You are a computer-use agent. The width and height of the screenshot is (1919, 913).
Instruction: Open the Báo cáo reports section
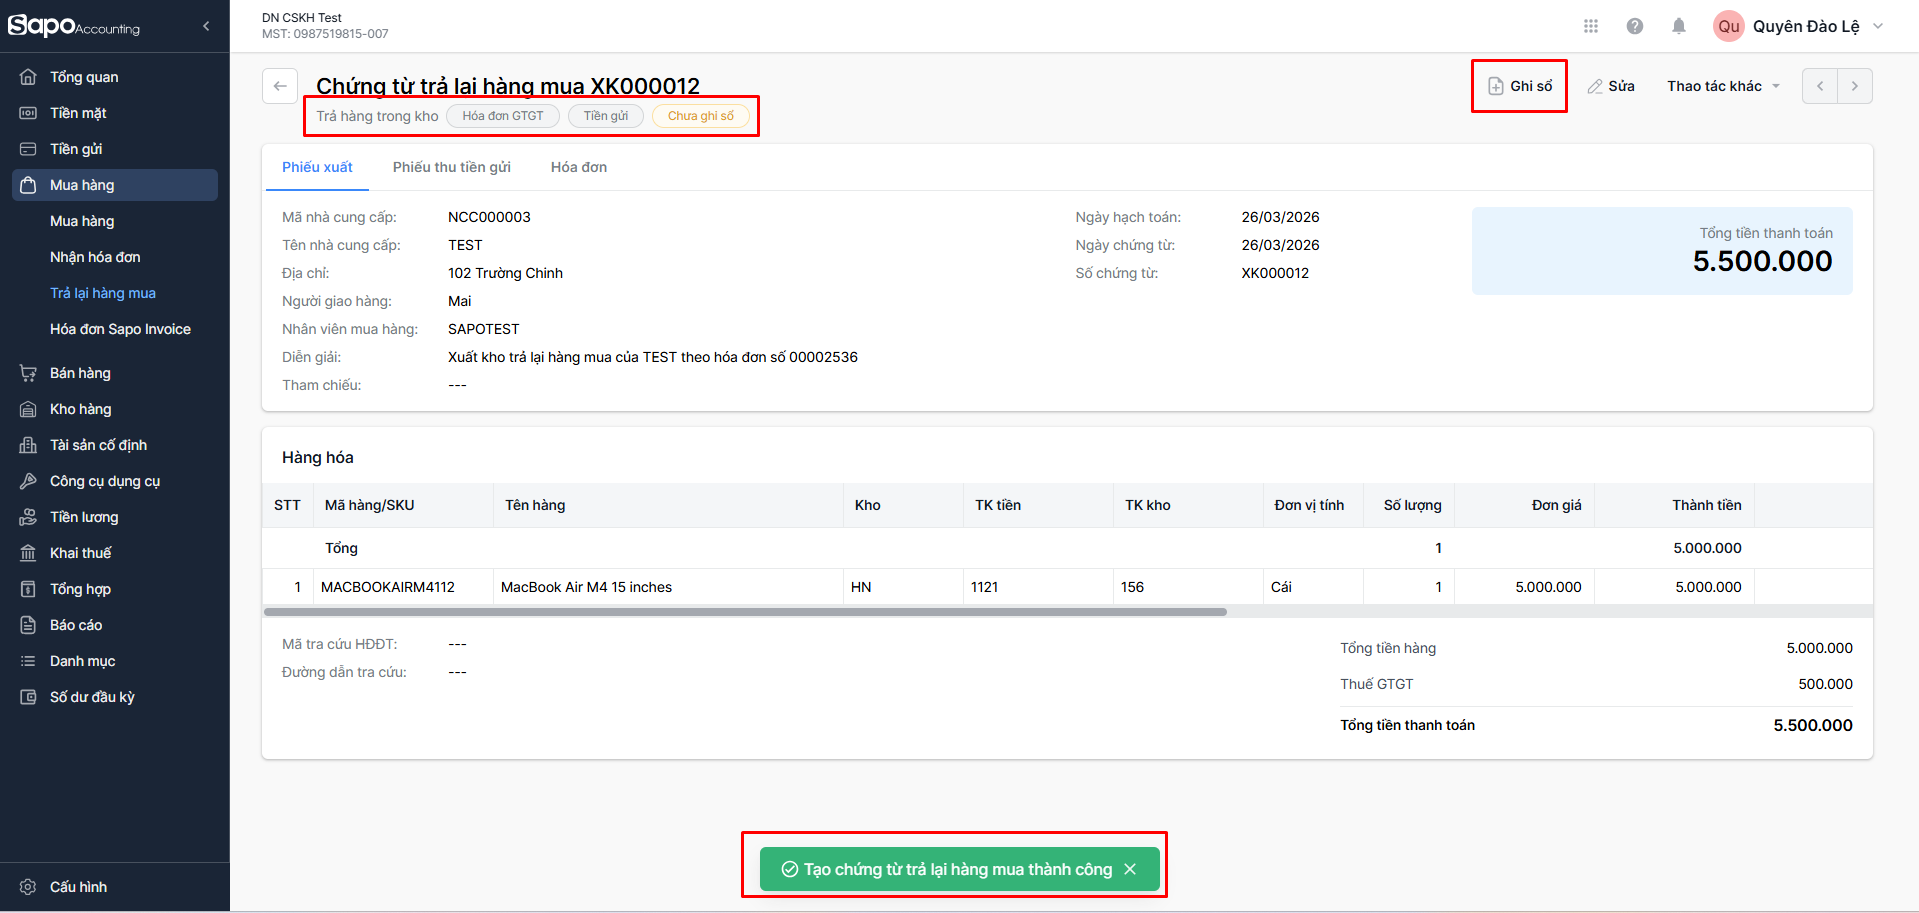(x=76, y=625)
